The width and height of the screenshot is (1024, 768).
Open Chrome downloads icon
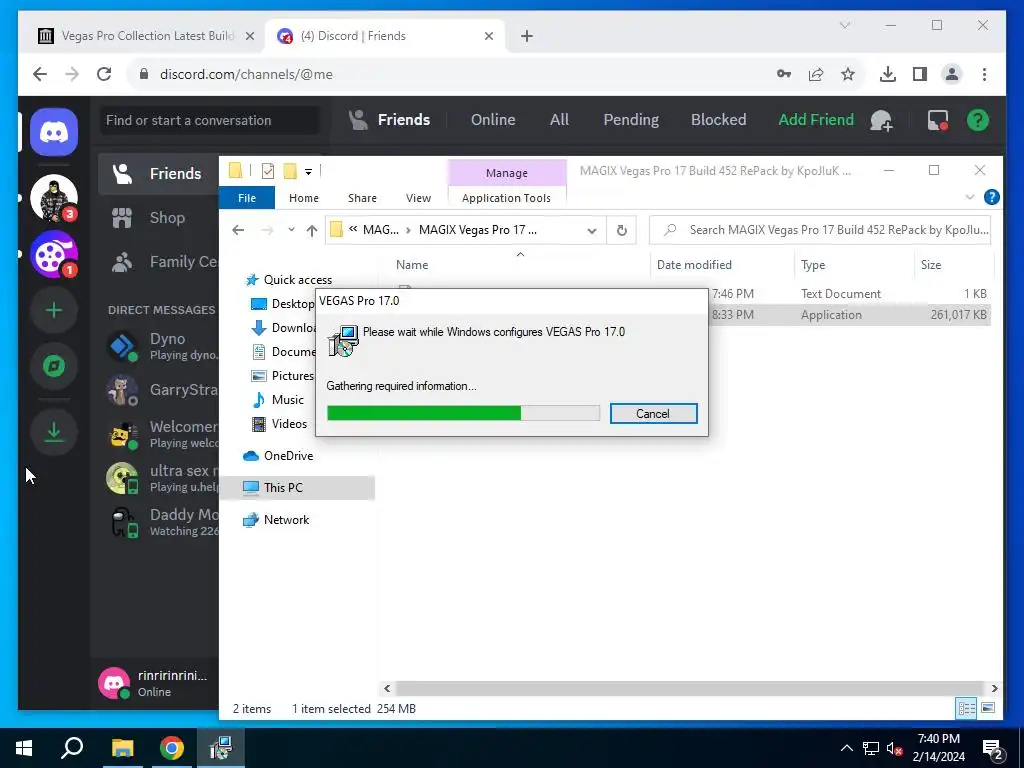[x=888, y=74]
